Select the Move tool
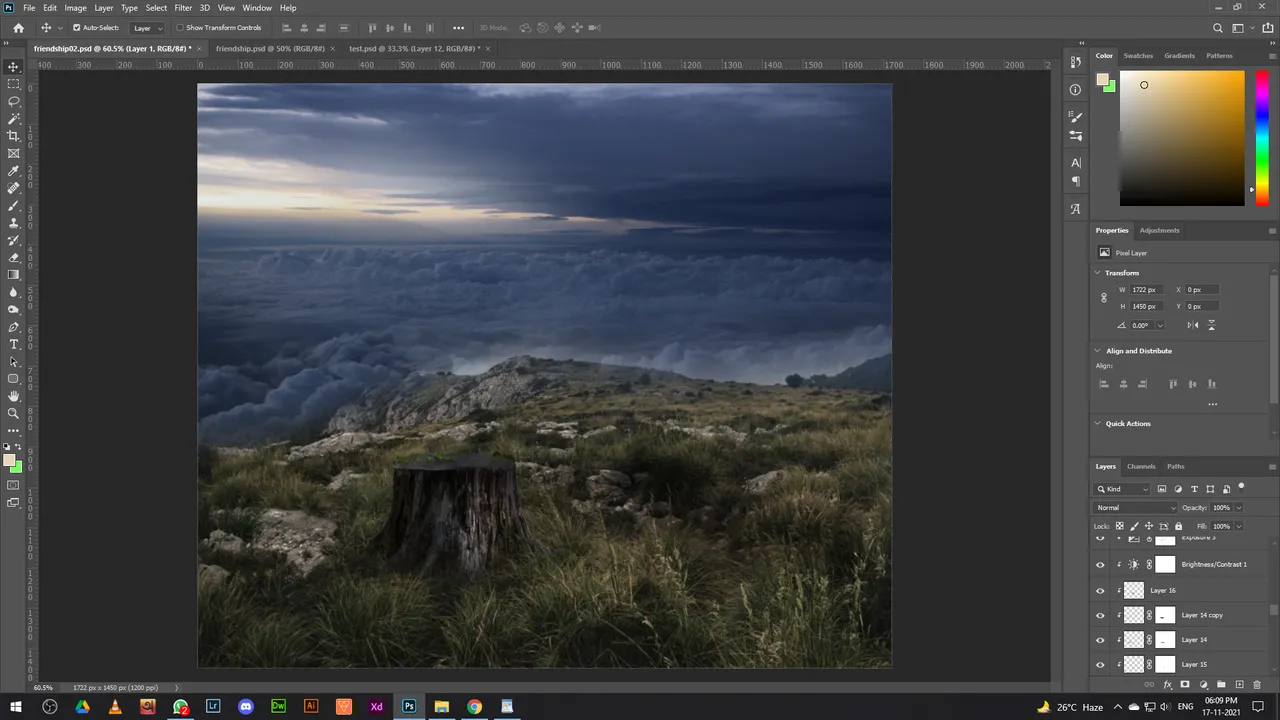This screenshot has height=720, width=1280. point(13,67)
